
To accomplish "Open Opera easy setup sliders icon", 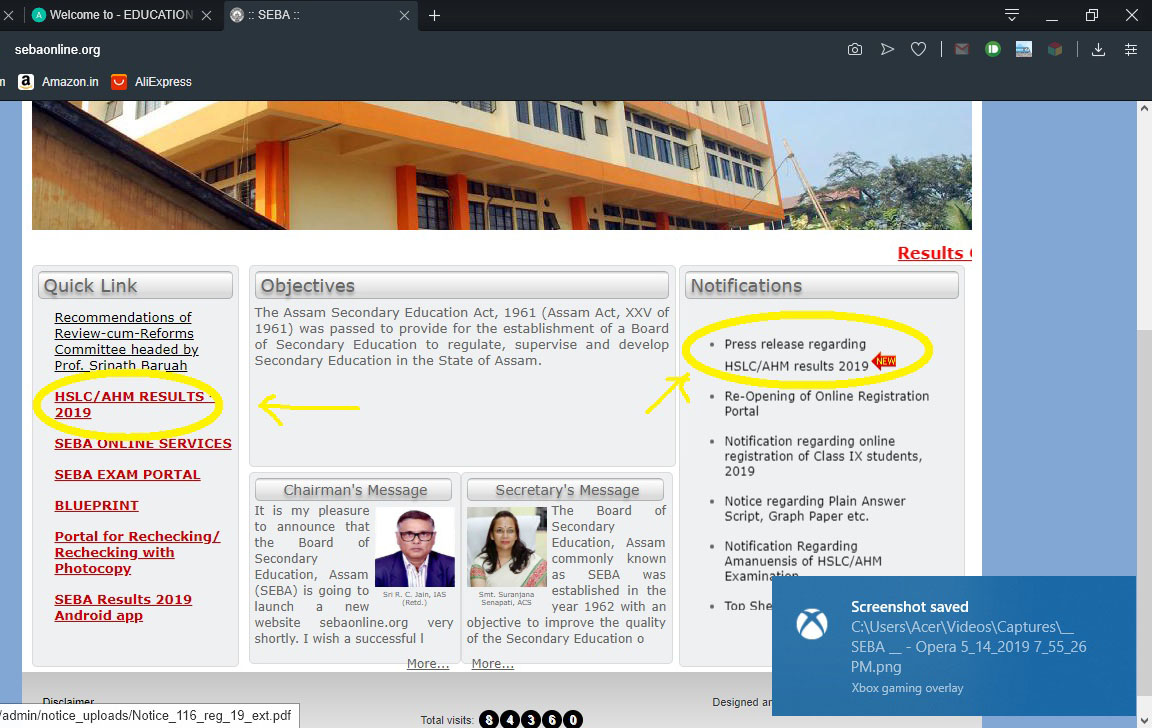I will coord(1131,49).
